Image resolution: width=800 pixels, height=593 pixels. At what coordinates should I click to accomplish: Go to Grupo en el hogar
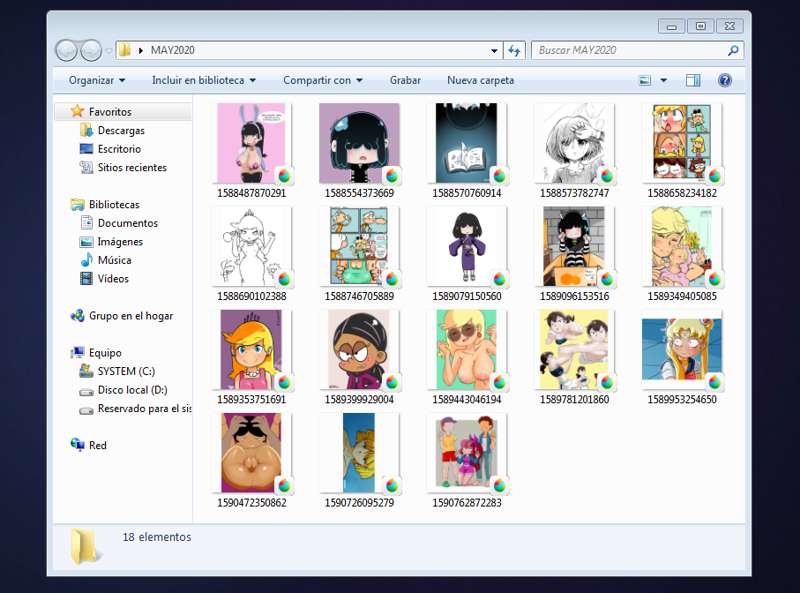pyautogui.click(x=130, y=316)
